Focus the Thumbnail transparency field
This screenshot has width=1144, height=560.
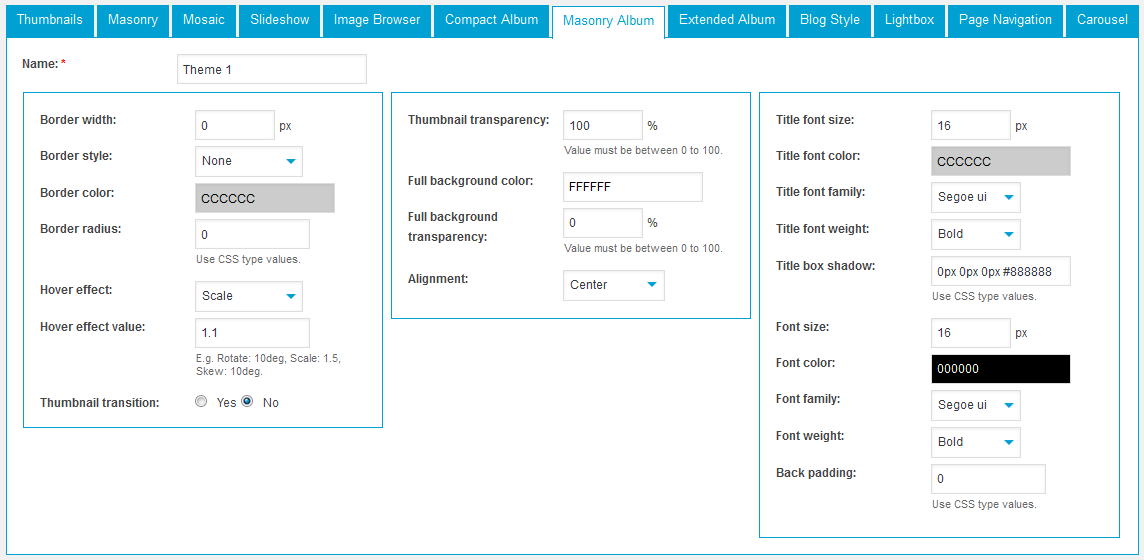pyautogui.click(x=602, y=125)
